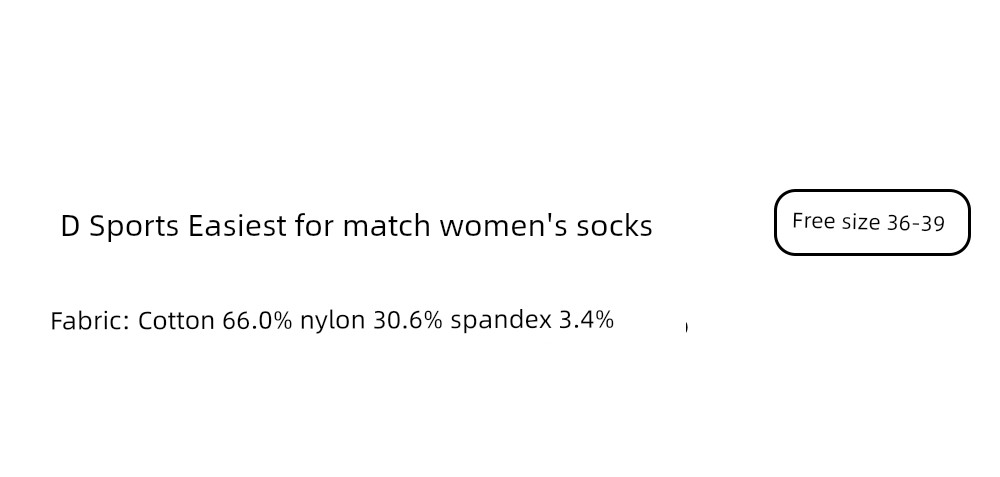Click the letter D at title start

pos(70,226)
